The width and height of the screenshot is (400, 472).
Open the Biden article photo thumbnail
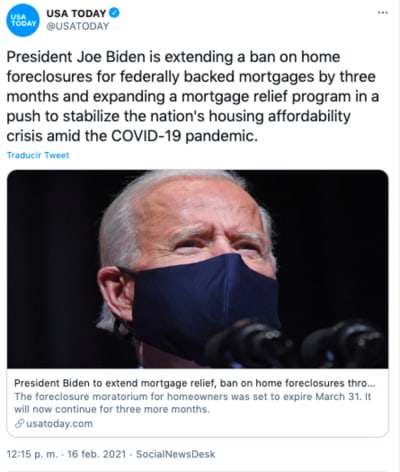[x=198, y=269]
